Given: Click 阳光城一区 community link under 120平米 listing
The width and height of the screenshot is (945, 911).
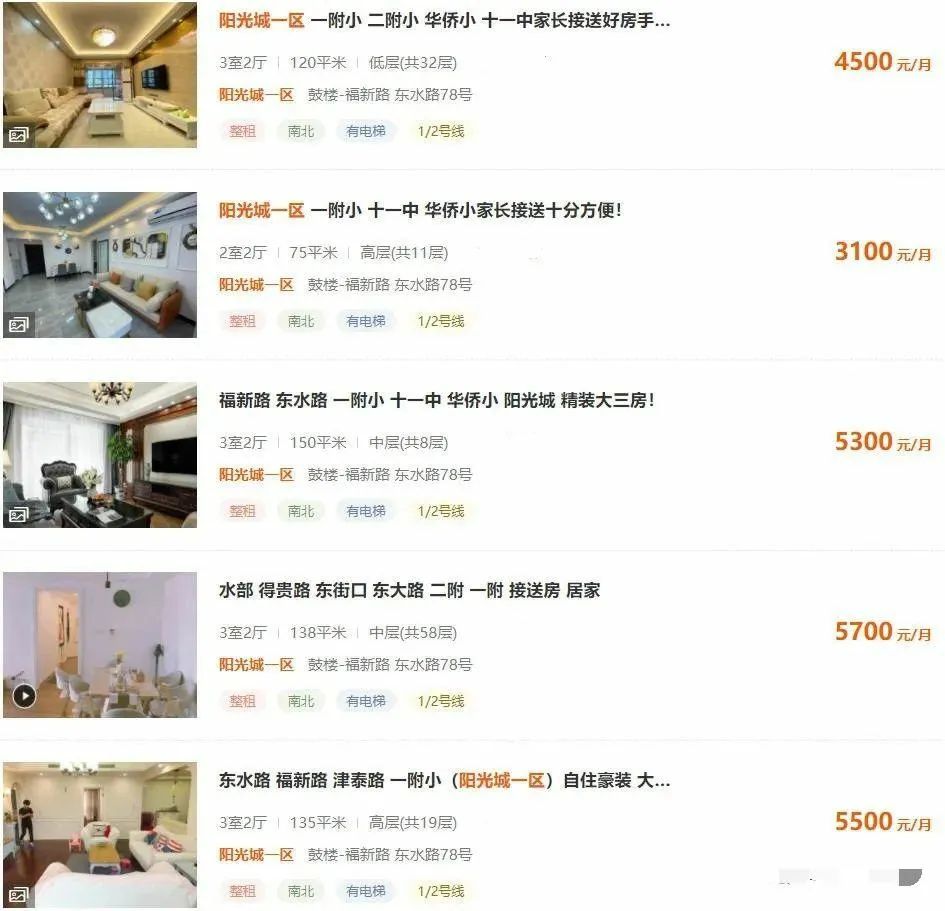Looking at the screenshot, I should [256, 95].
